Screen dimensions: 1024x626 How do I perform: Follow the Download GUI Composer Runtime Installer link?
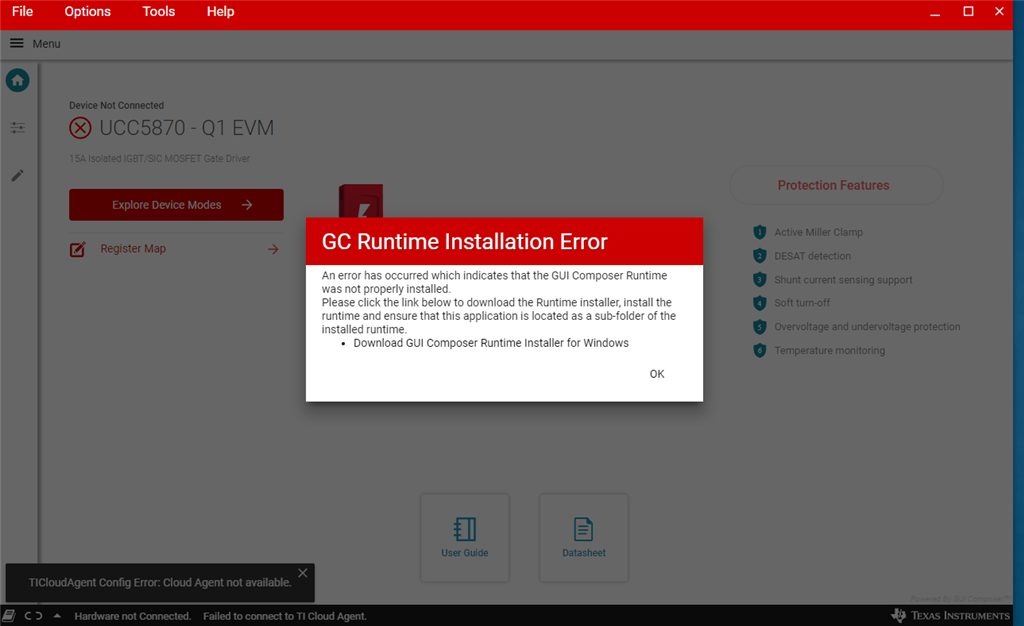[x=491, y=343]
